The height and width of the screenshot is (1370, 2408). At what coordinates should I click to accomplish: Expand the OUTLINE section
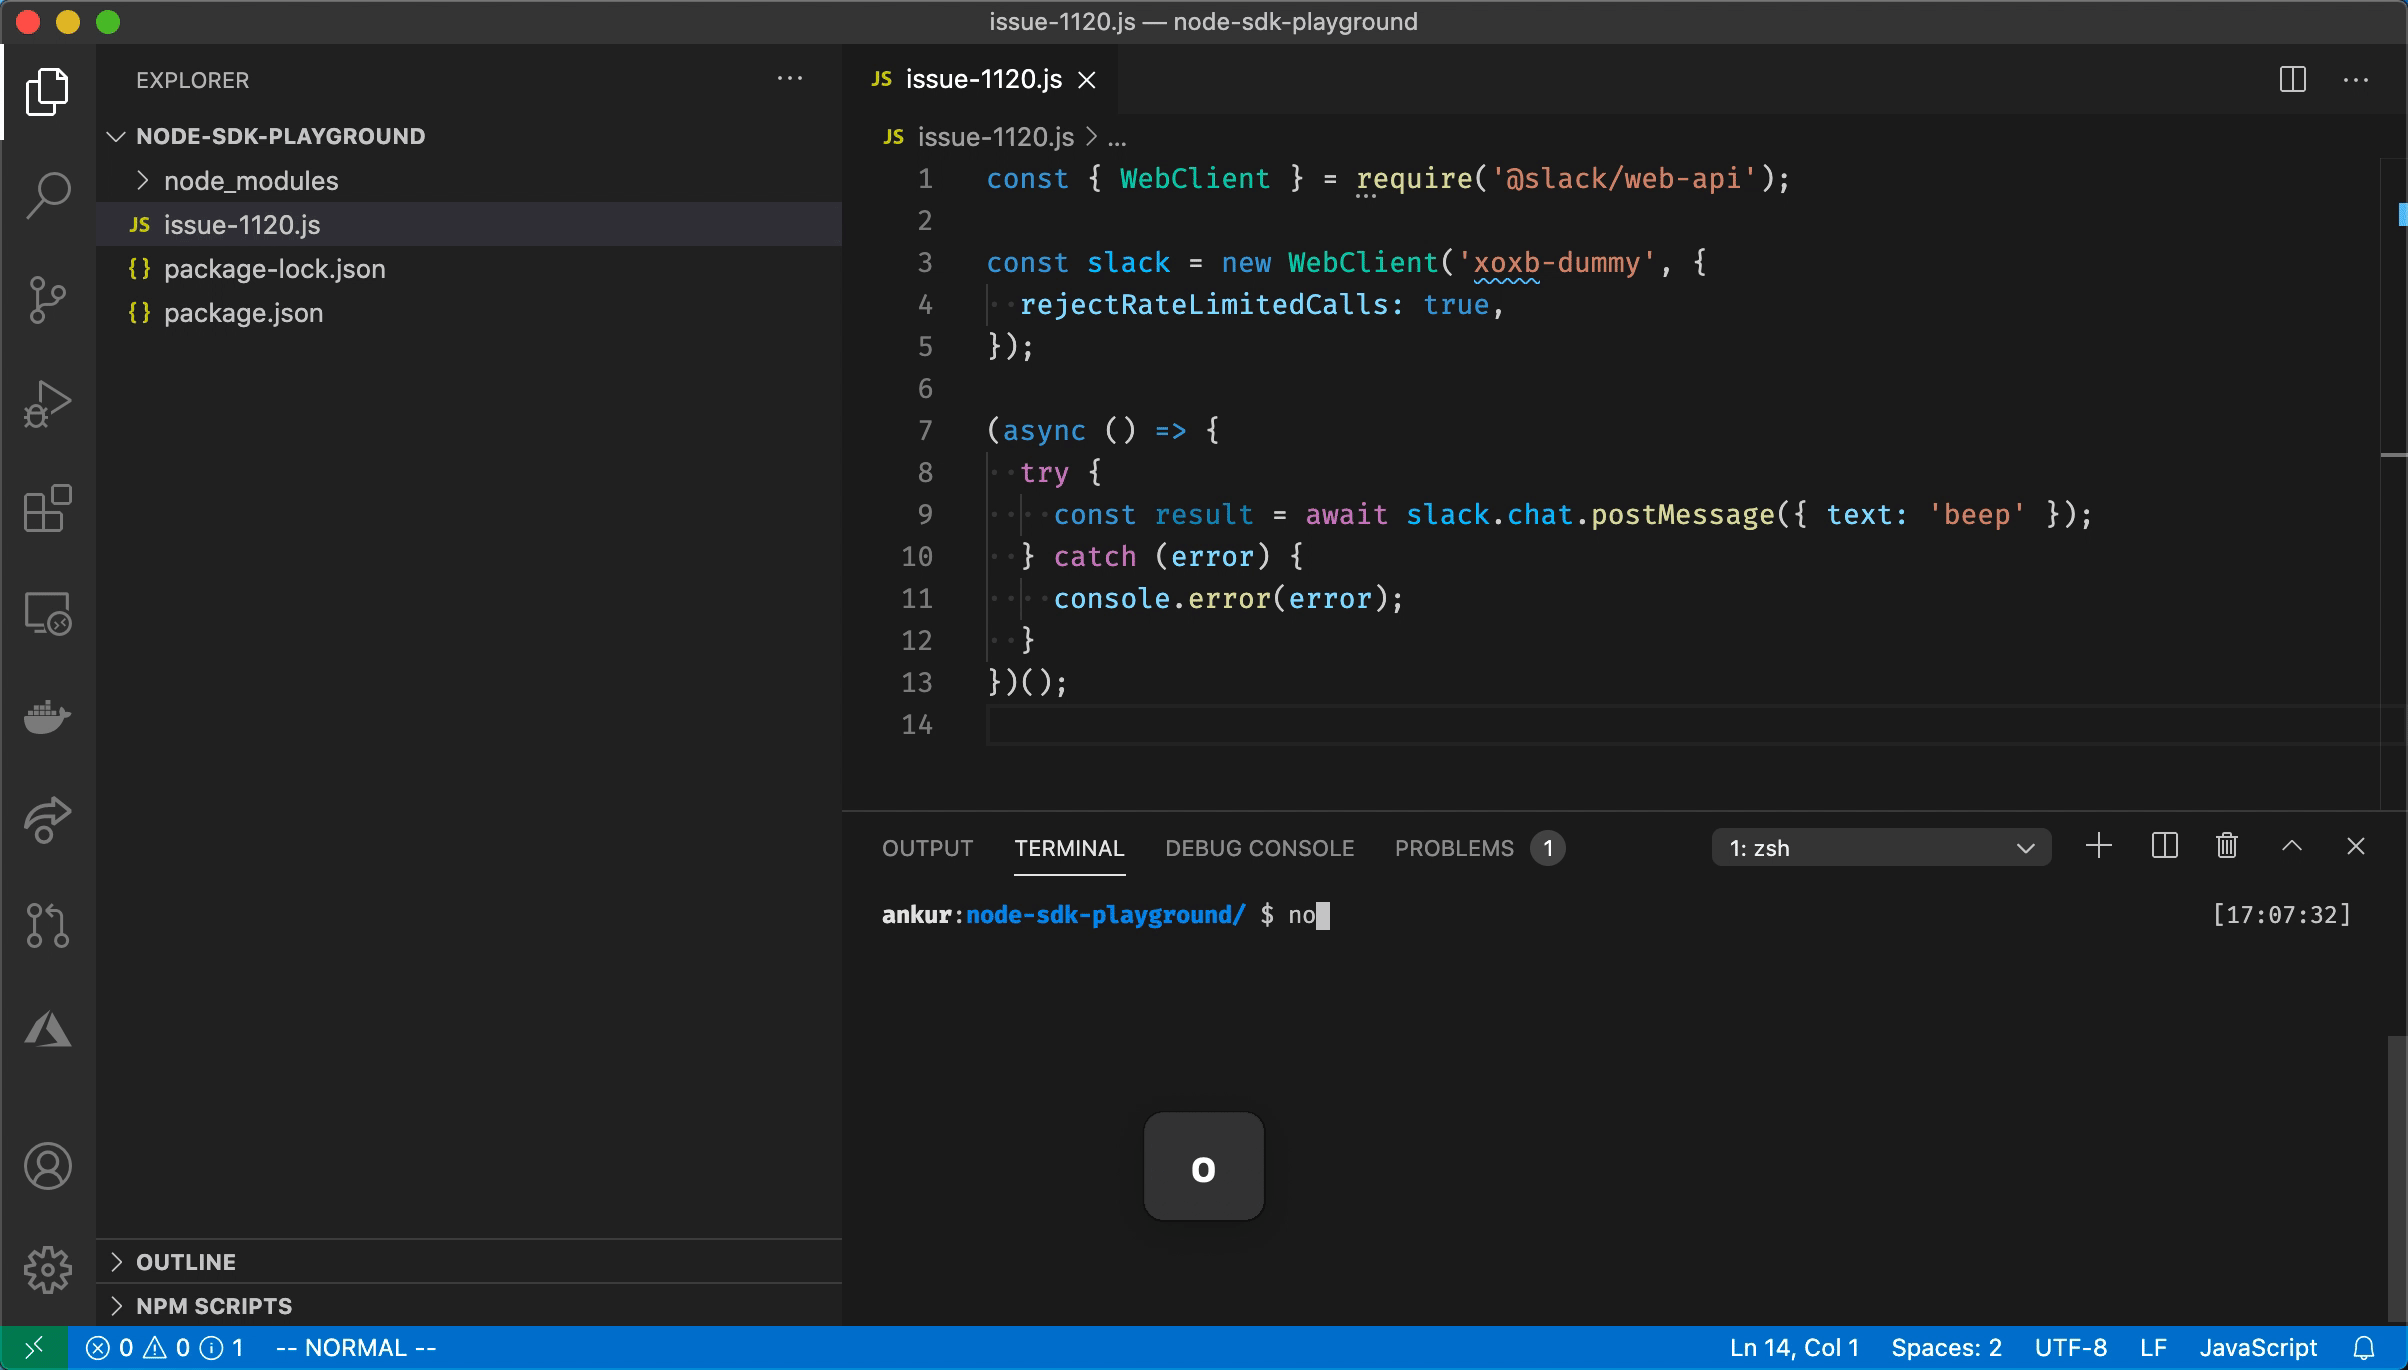(x=186, y=1262)
